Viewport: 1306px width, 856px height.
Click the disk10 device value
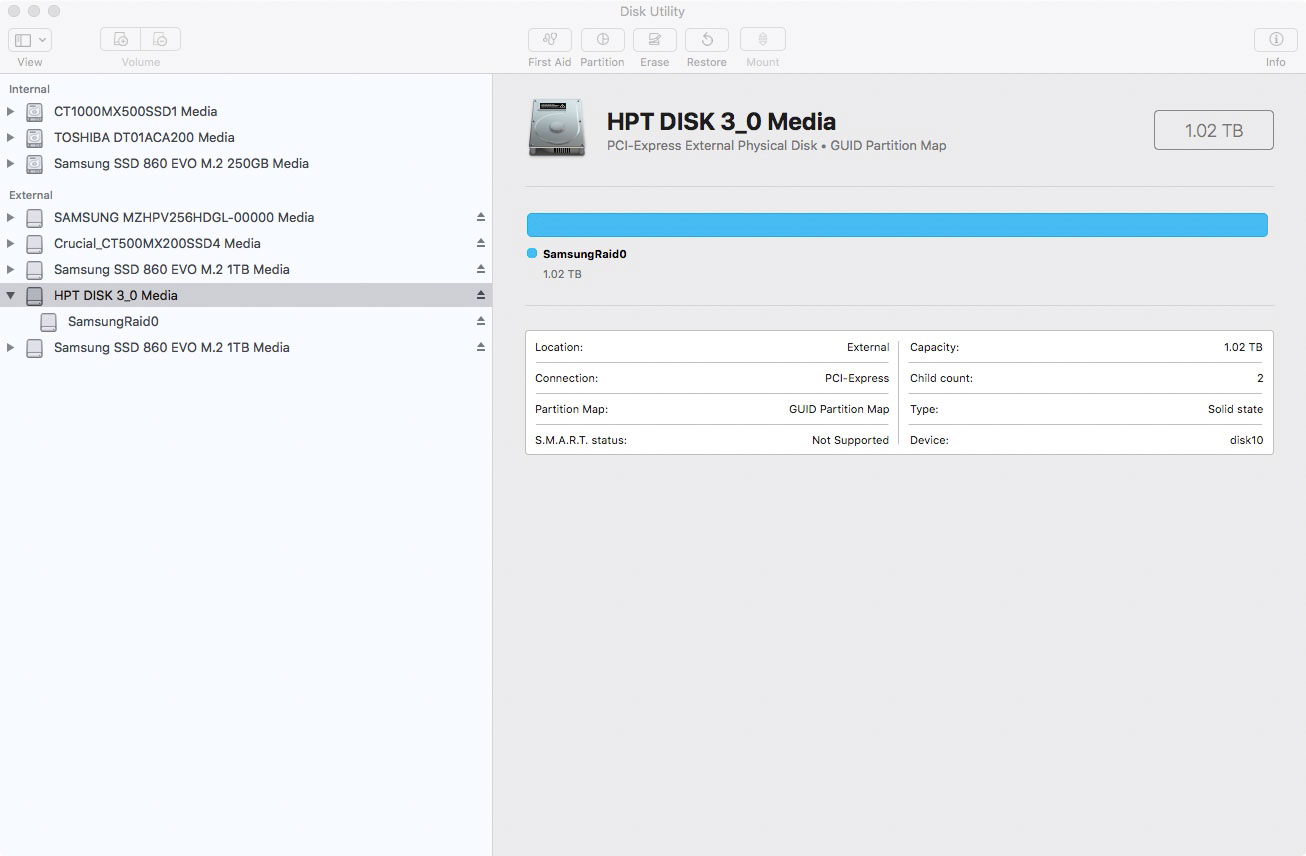pyautogui.click(x=1246, y=440)
